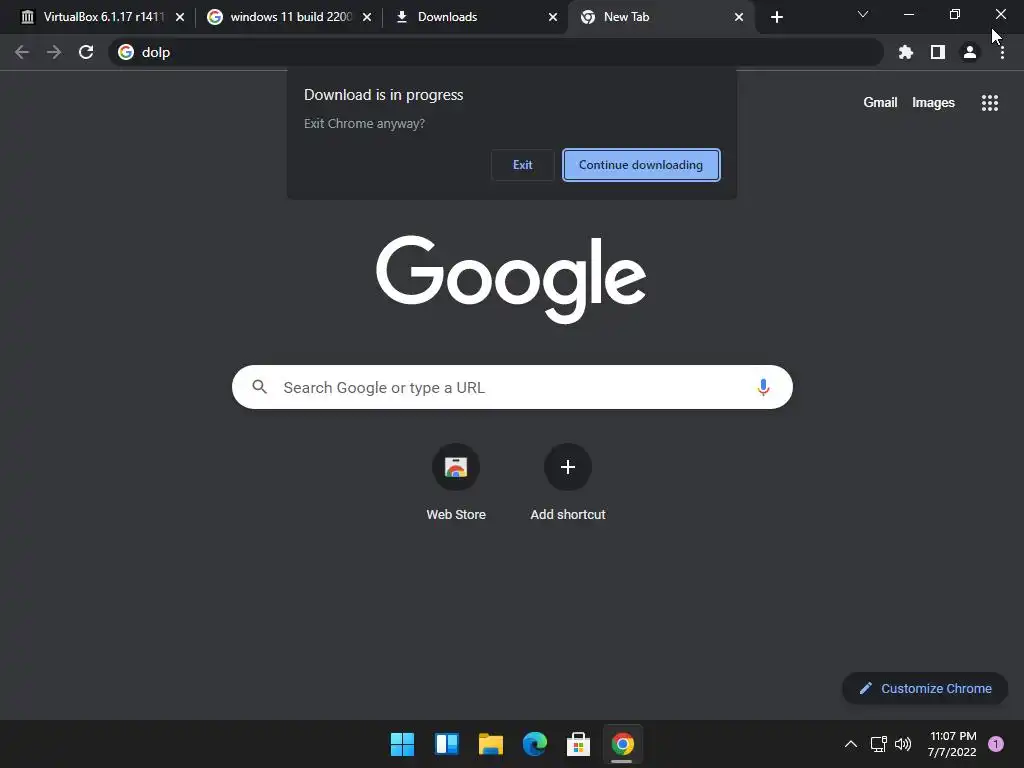Open the Google apps grid
This screenshot has width=1024, height=768.
pos(989,103)
